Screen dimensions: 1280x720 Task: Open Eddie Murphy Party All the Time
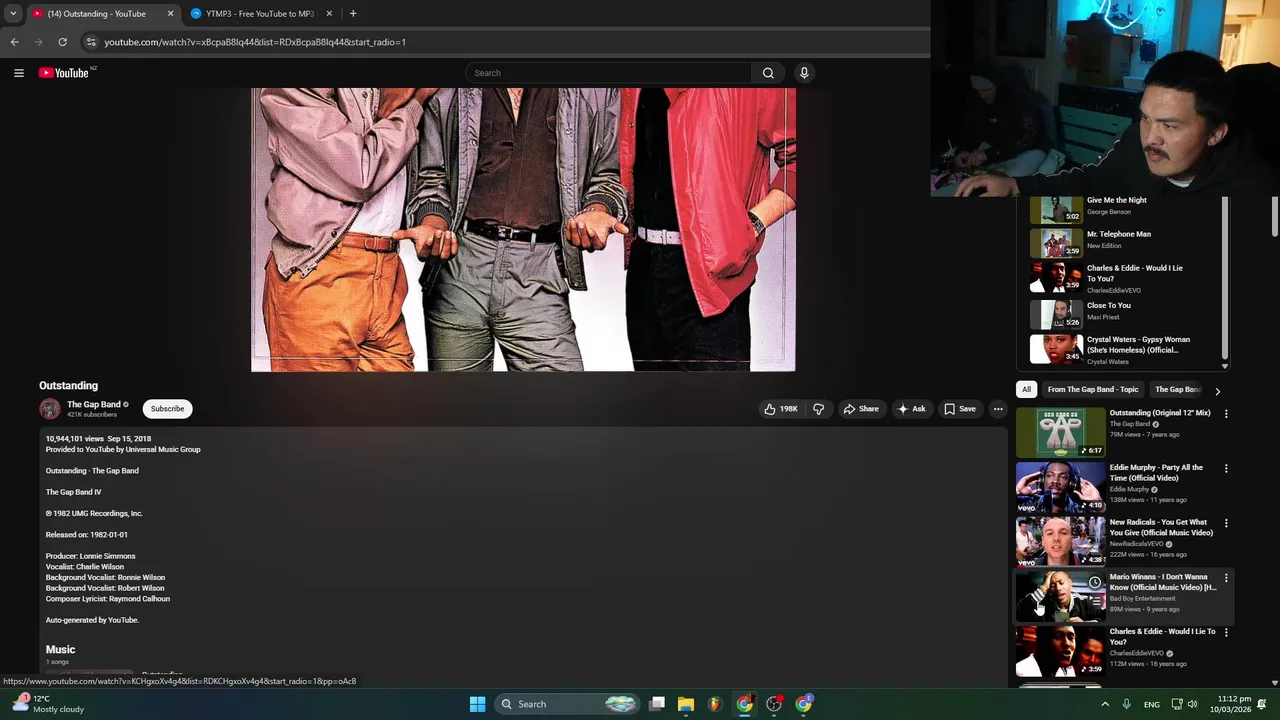pos(1156,473)
